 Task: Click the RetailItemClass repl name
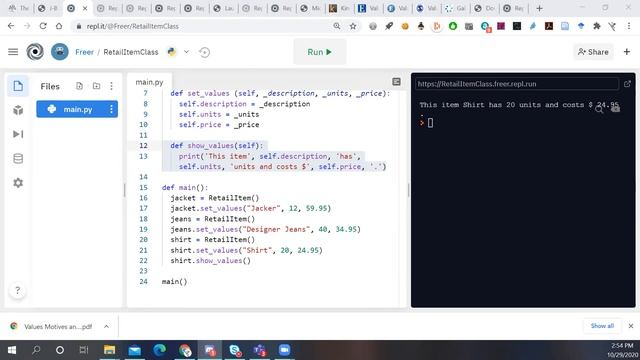(131, 52)
